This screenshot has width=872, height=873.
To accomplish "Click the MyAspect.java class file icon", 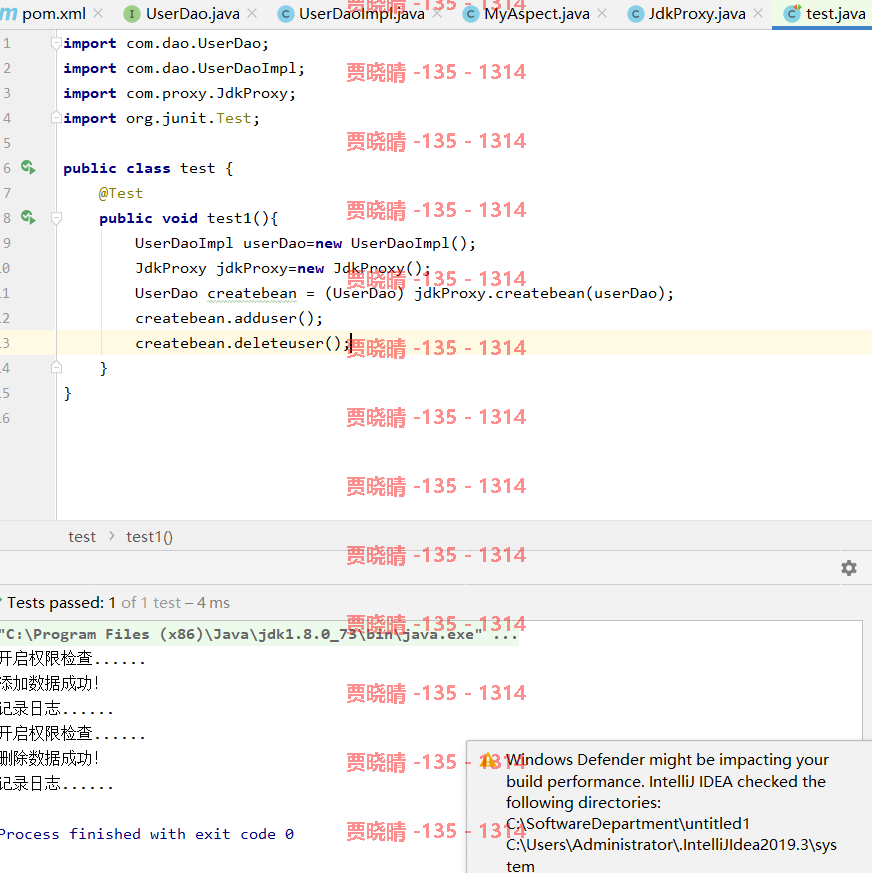I will (x=471, y=14).
